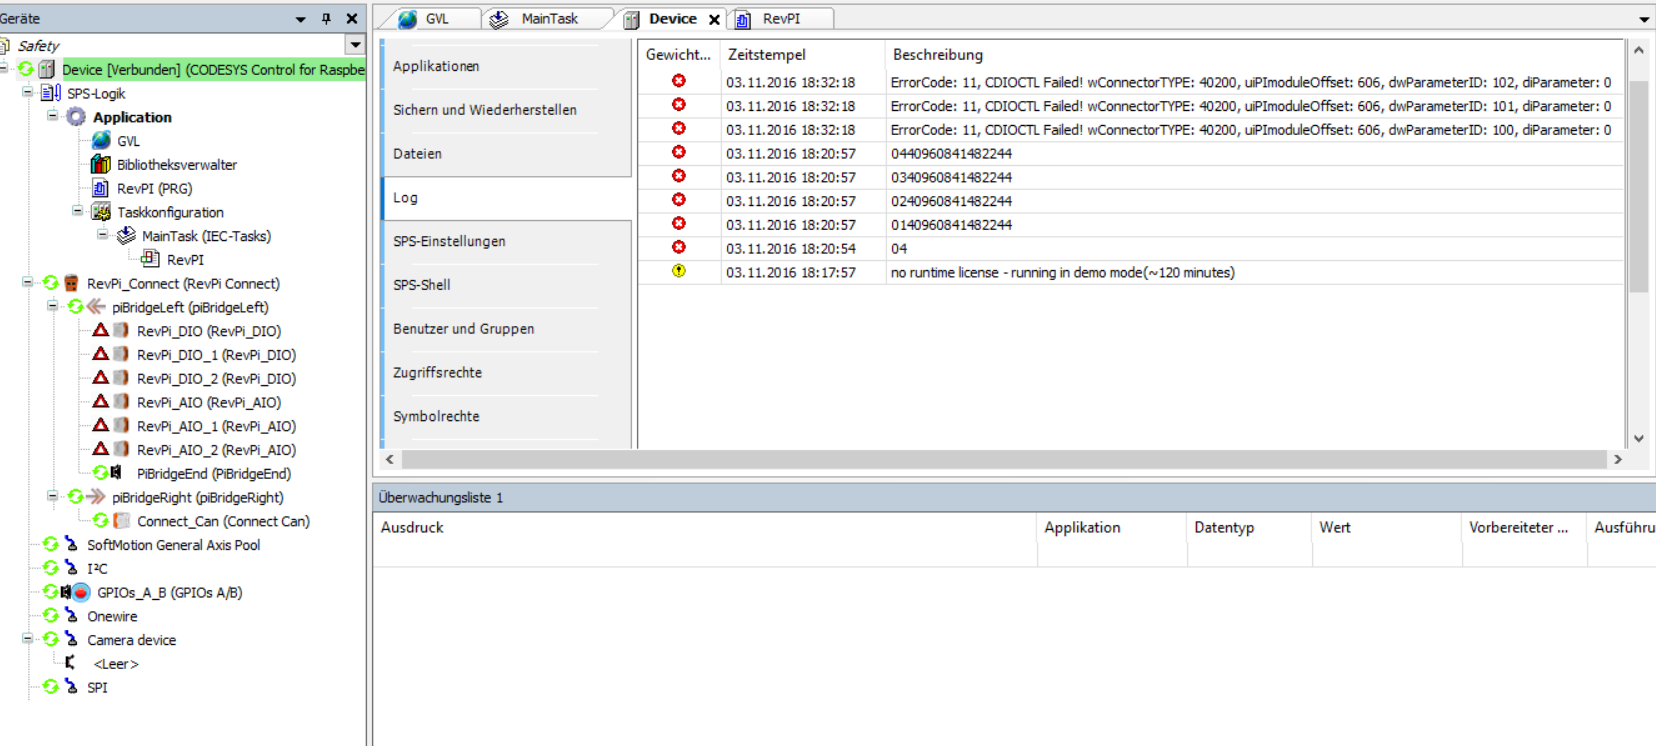Screen dimensions: 1656x746
Task: Collapse the Application tree node
Action: (x=53, y=116)
